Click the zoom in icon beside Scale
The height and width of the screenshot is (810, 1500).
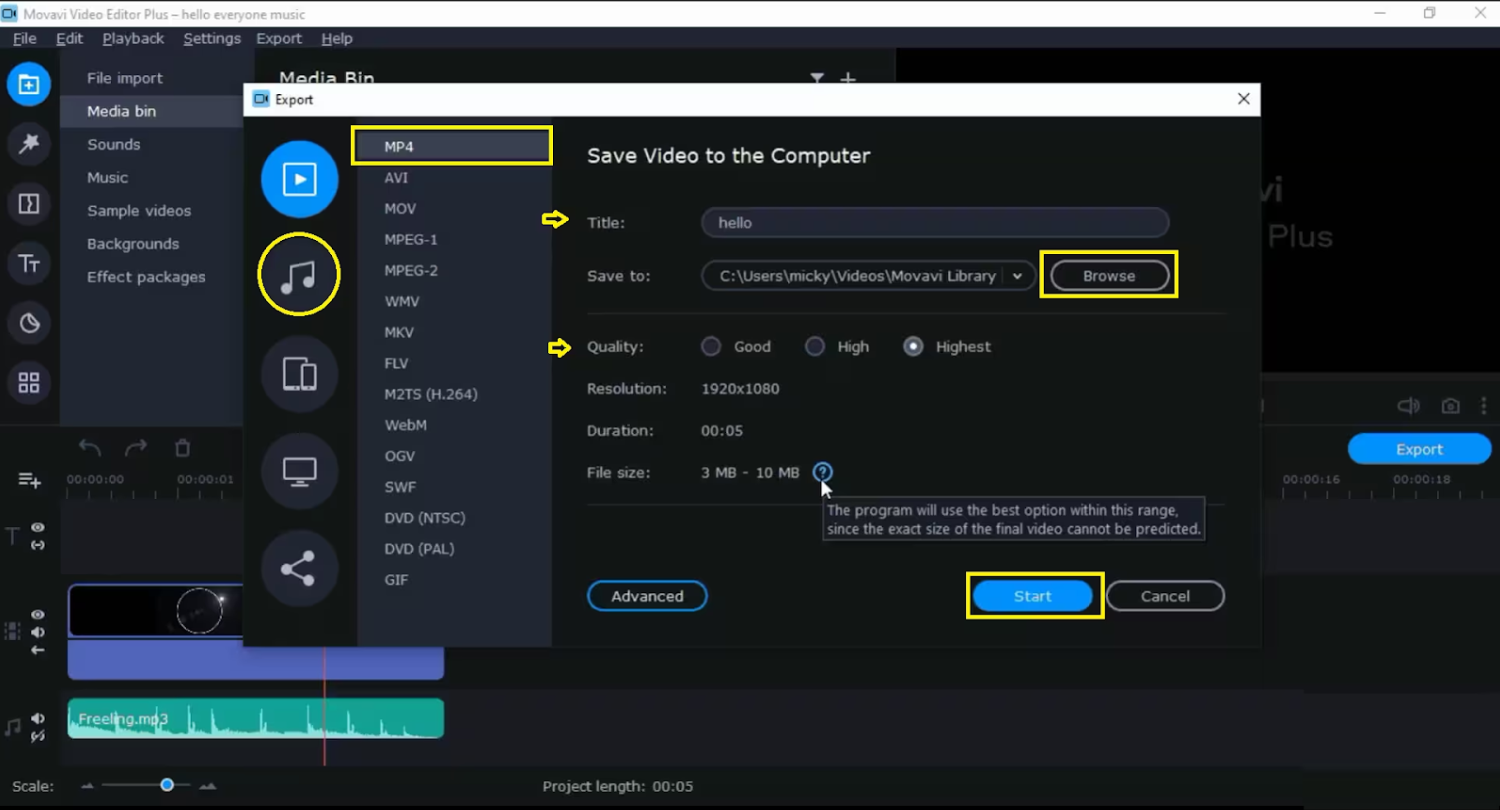pyautogui.click(x=208, y=786)
